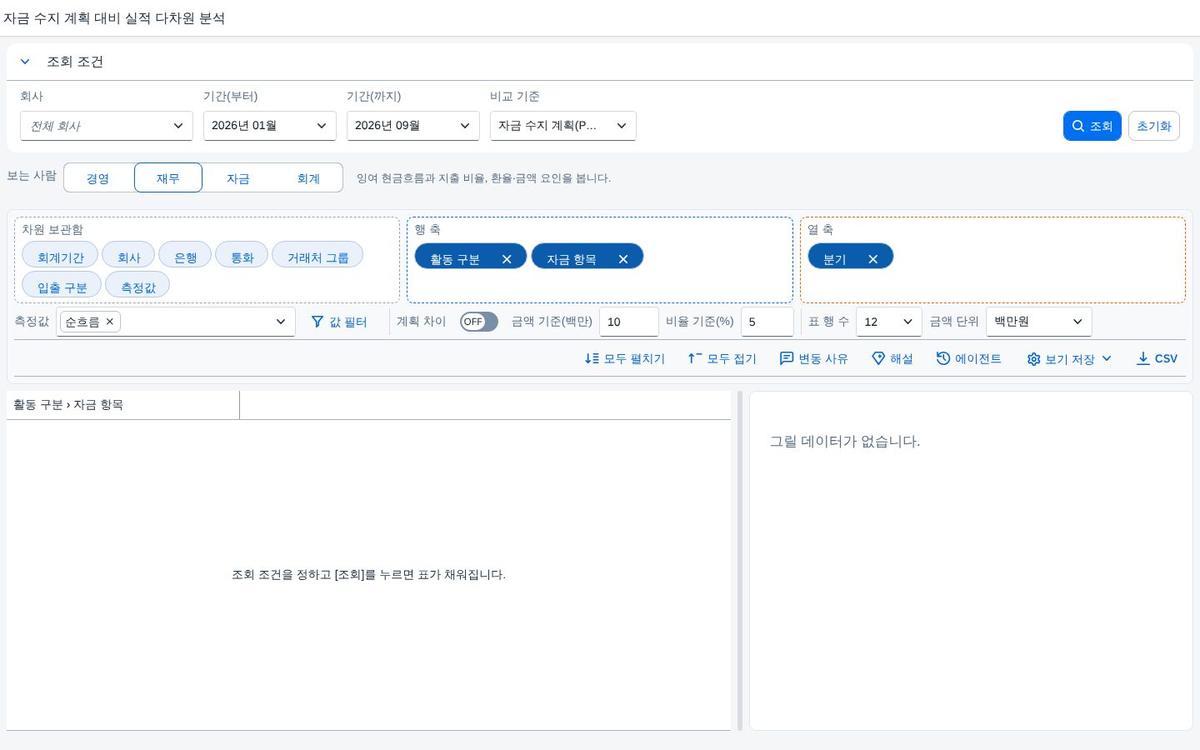Select the 회계 viewer tab

click(308, 178)
